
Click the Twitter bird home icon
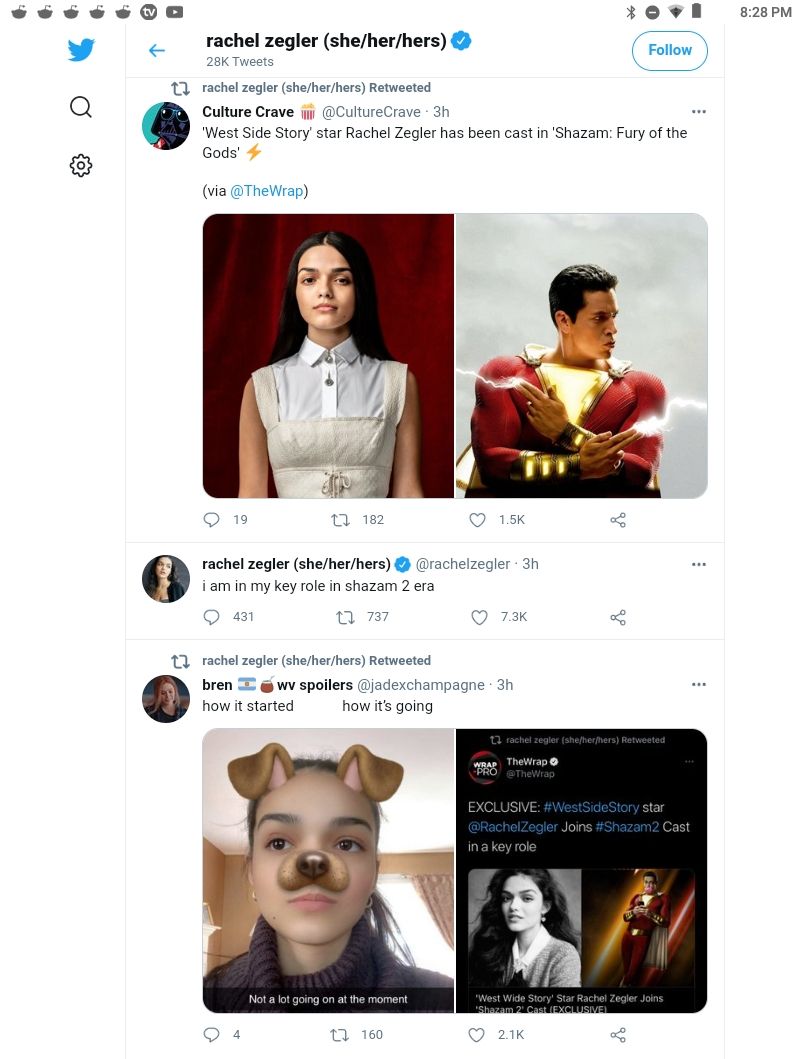(81, 50)
